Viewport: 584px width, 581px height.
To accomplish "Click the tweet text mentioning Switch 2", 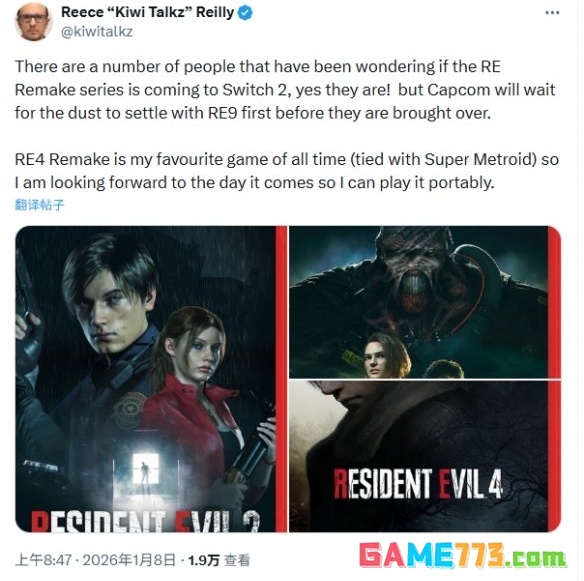I will pyautogui.click(x=285, y=90).
